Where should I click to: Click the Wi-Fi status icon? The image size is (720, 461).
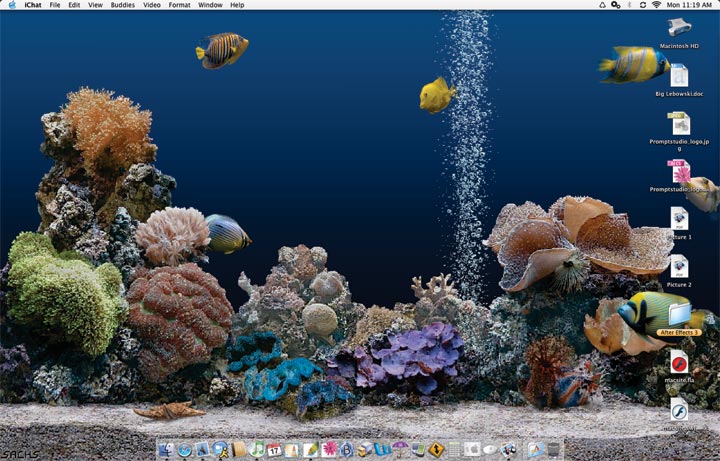coord(656,5)
